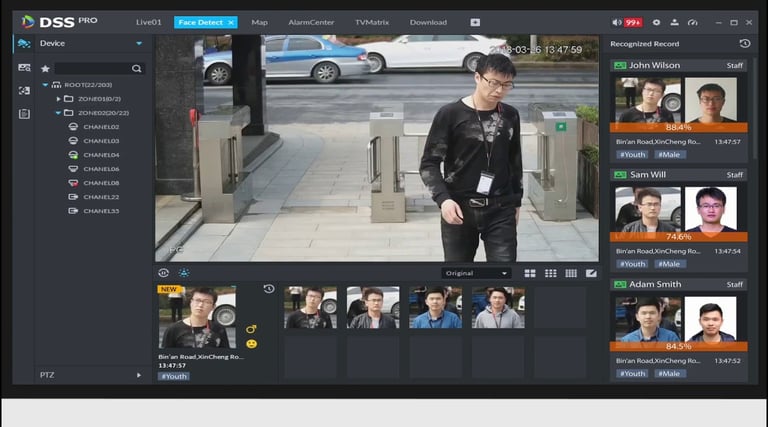Open the system status gauge icon

tap(693, 23)
